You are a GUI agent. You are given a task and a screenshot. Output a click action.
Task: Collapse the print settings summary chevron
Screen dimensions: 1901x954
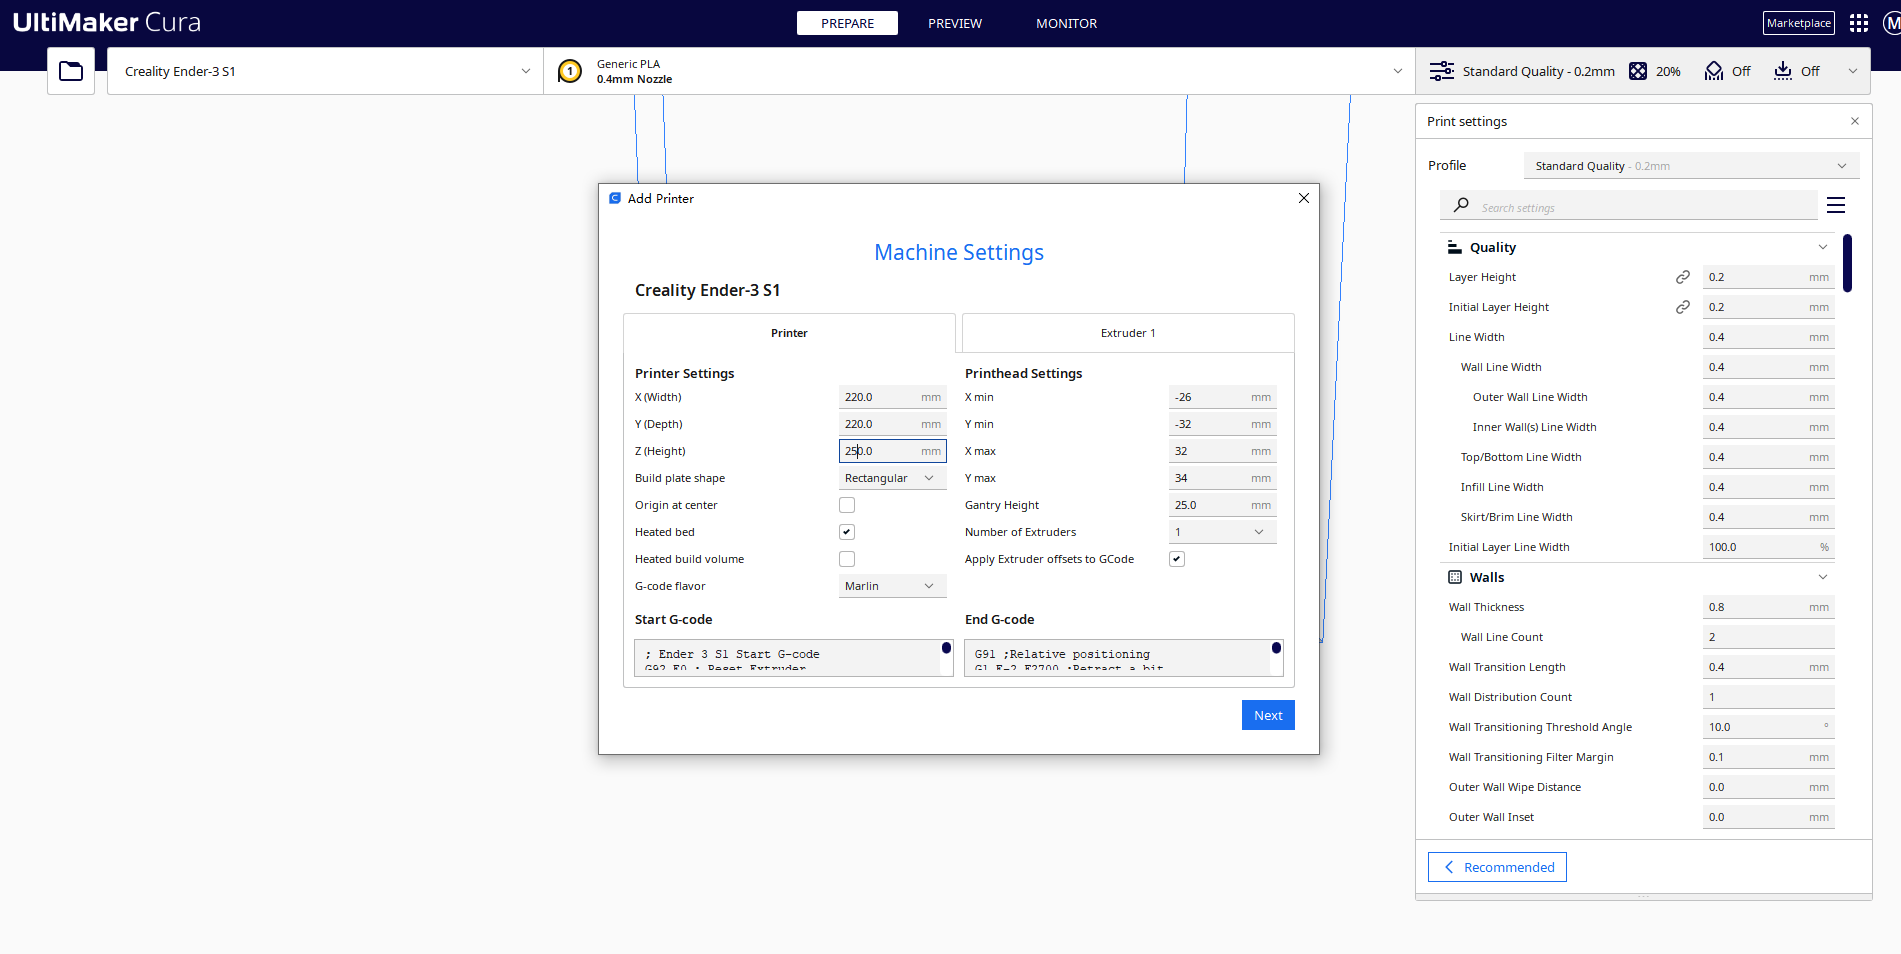point(1852,71)
